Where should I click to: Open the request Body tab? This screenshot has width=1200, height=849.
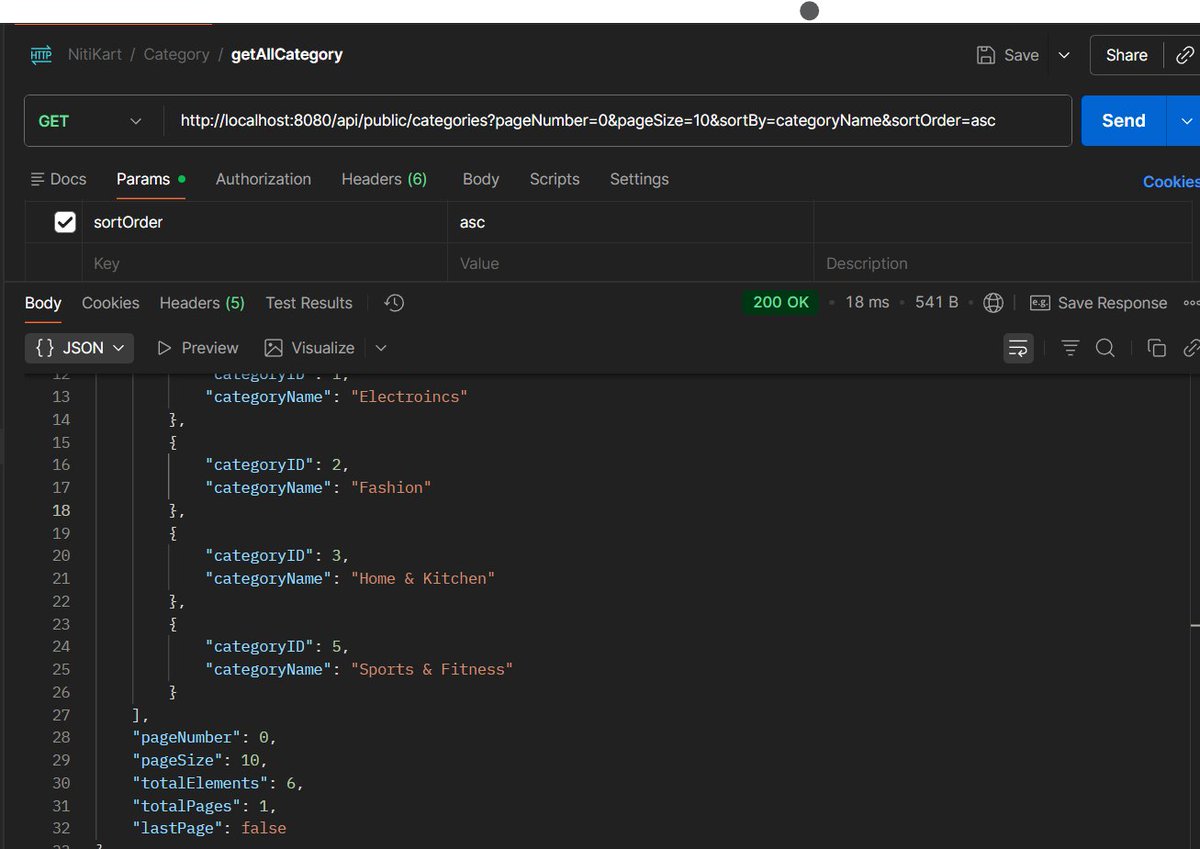[x=481, y=179]
